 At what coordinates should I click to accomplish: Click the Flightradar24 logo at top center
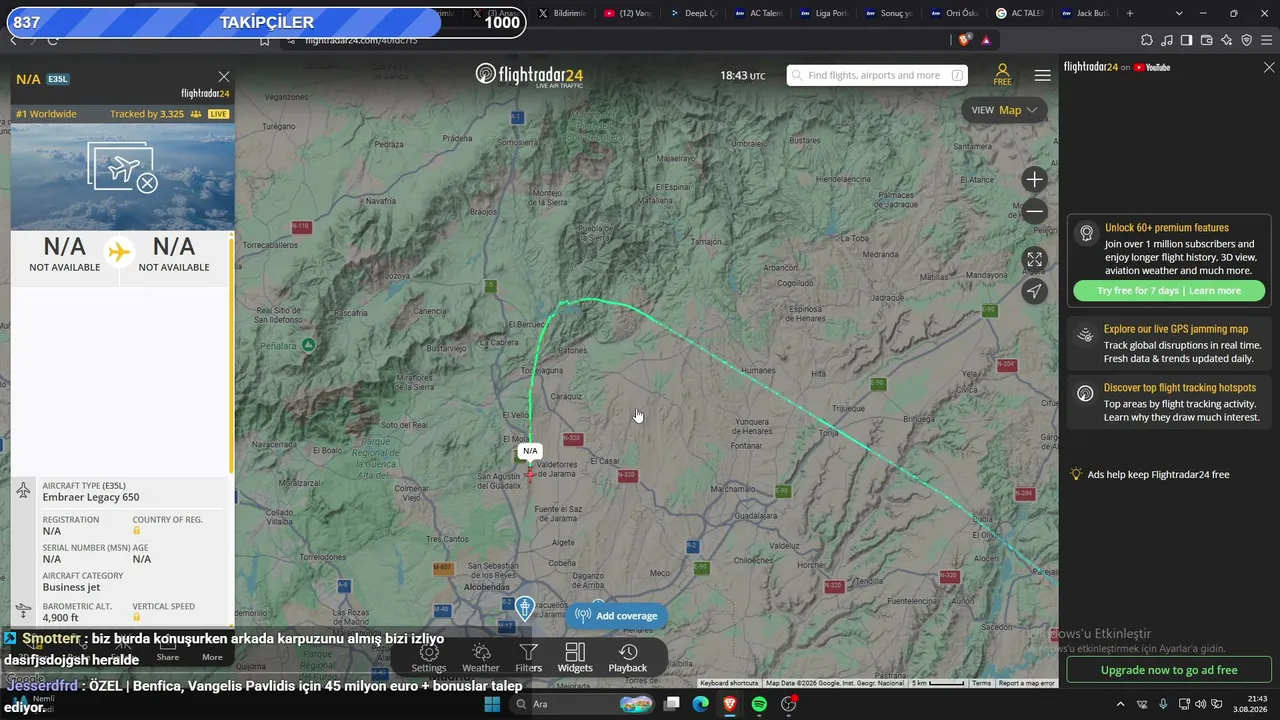click(x=529, y=75)
